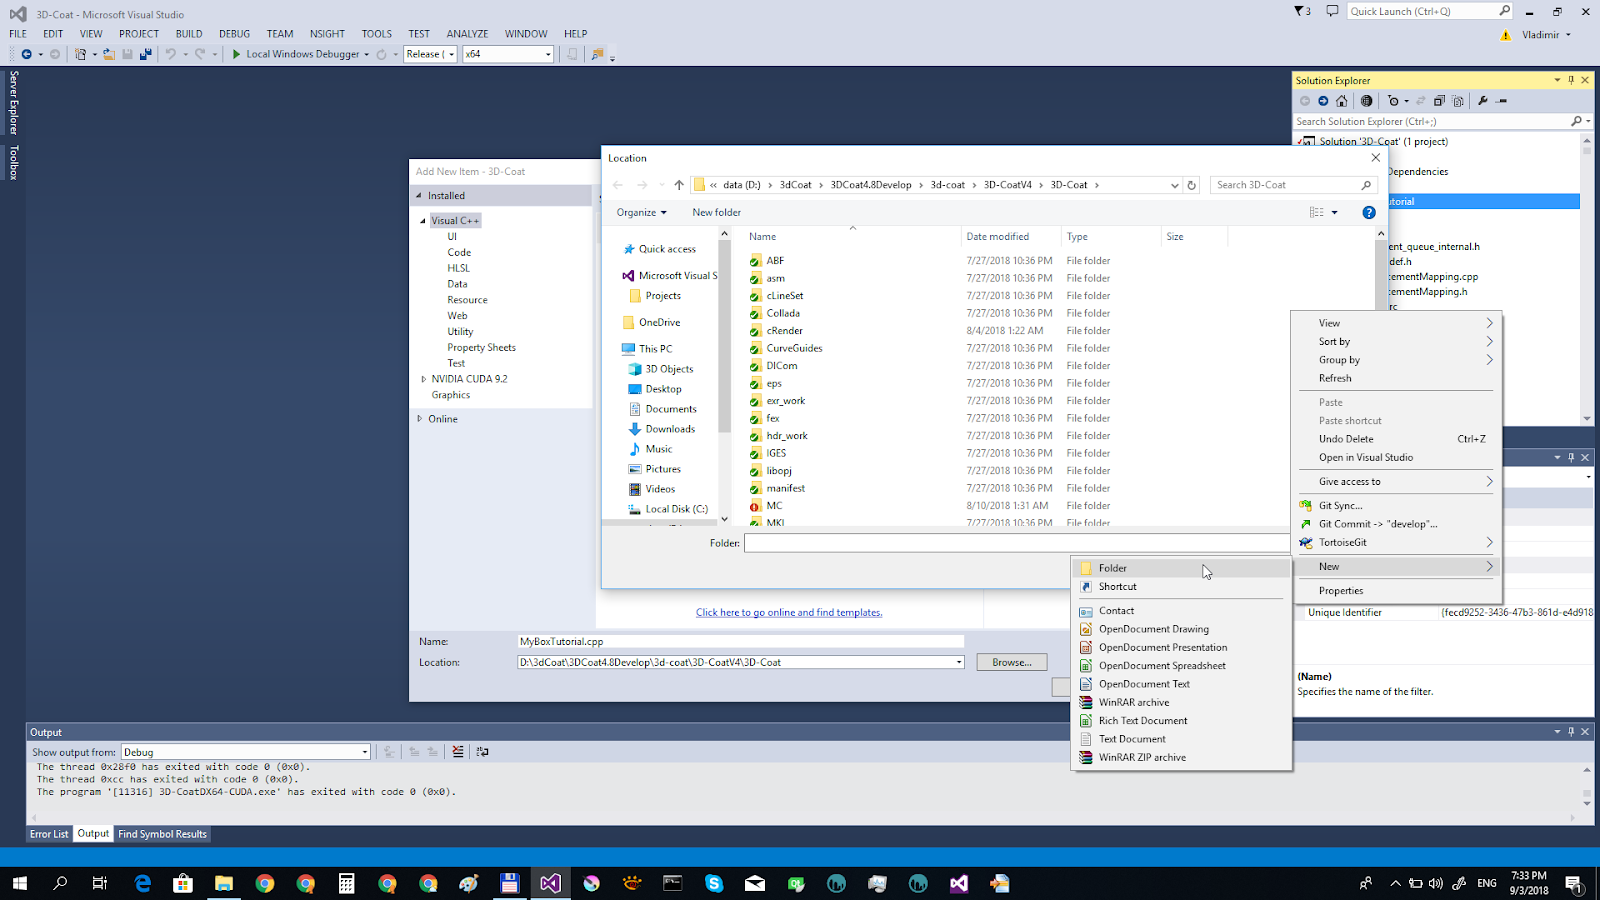Screen dimensions: 1600x900
Task: Click the Solution Explorer Home icon
Action: pyautogui.click(x=1342, y=101)
